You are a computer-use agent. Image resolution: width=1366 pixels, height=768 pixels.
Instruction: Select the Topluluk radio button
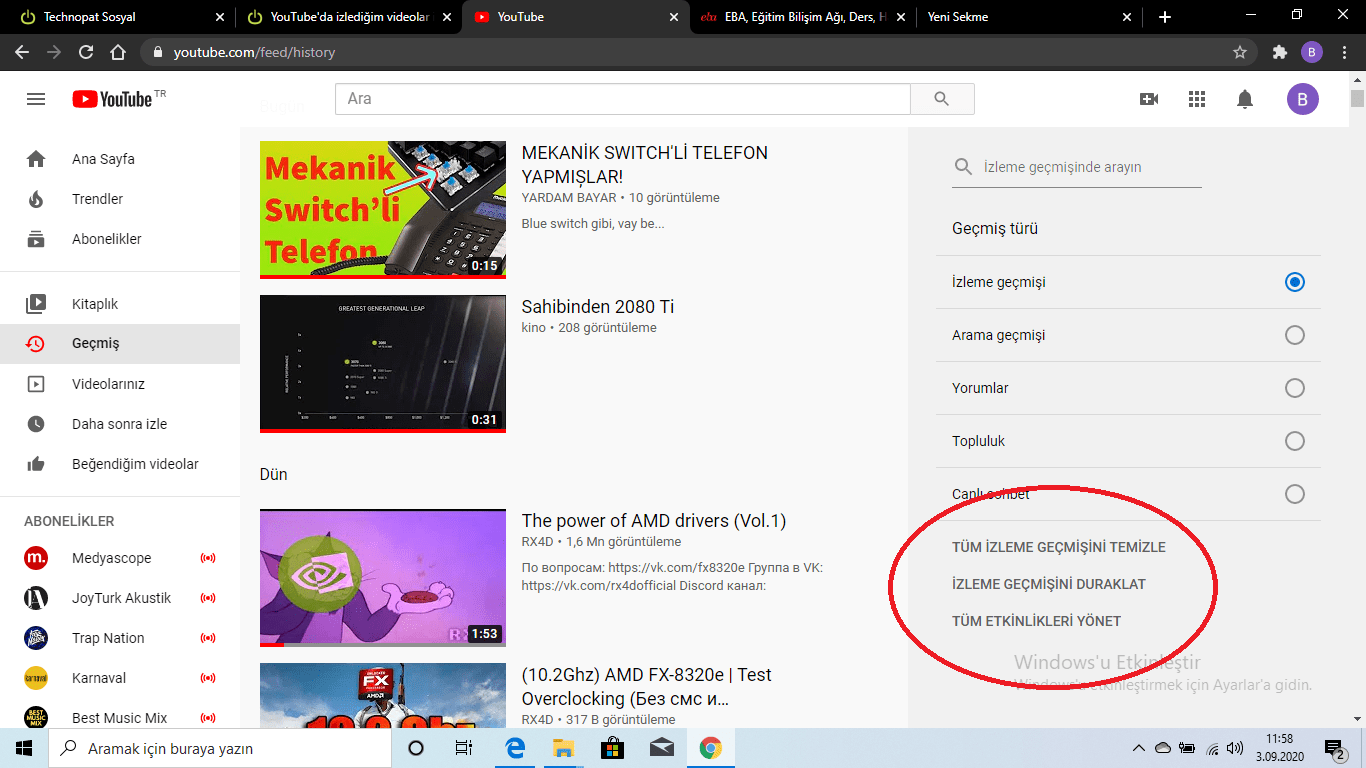[1295, 441]
